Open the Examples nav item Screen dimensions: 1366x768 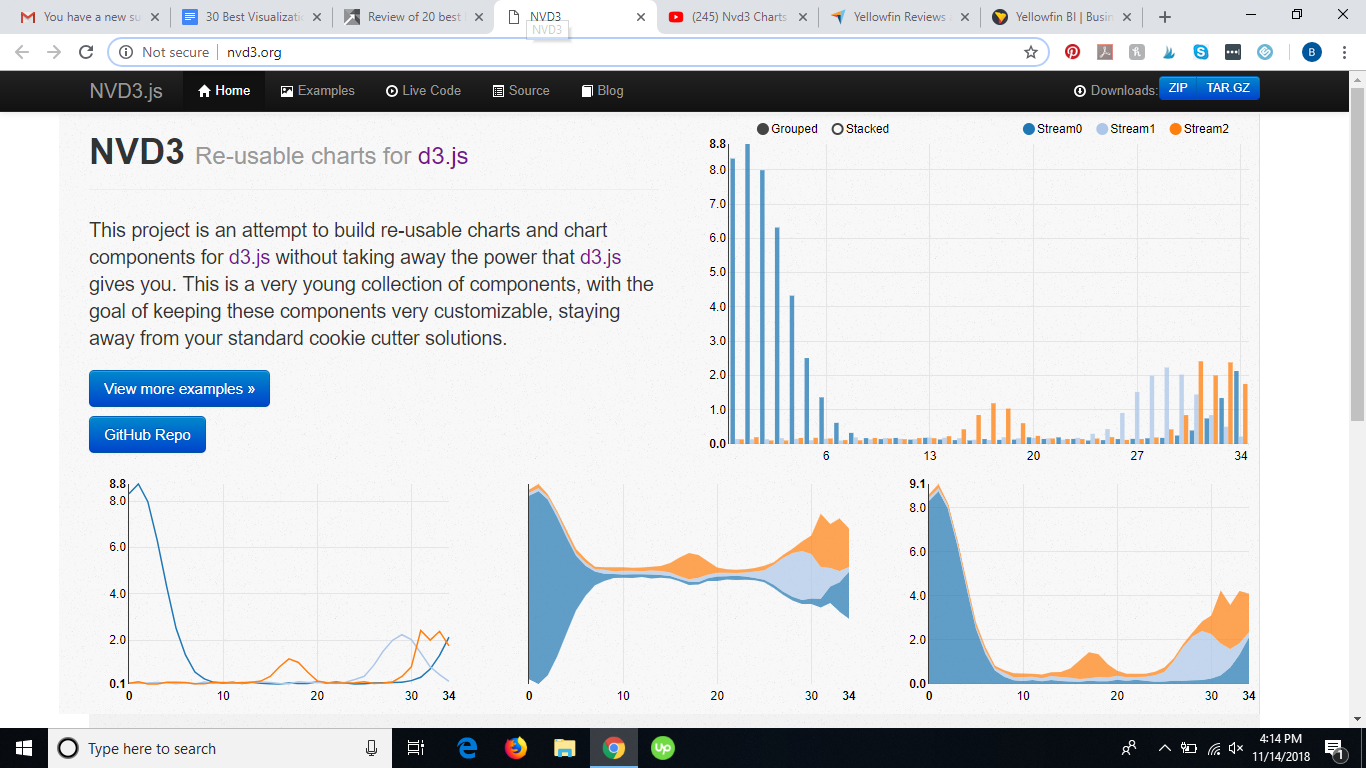click(x=317, y=90)
